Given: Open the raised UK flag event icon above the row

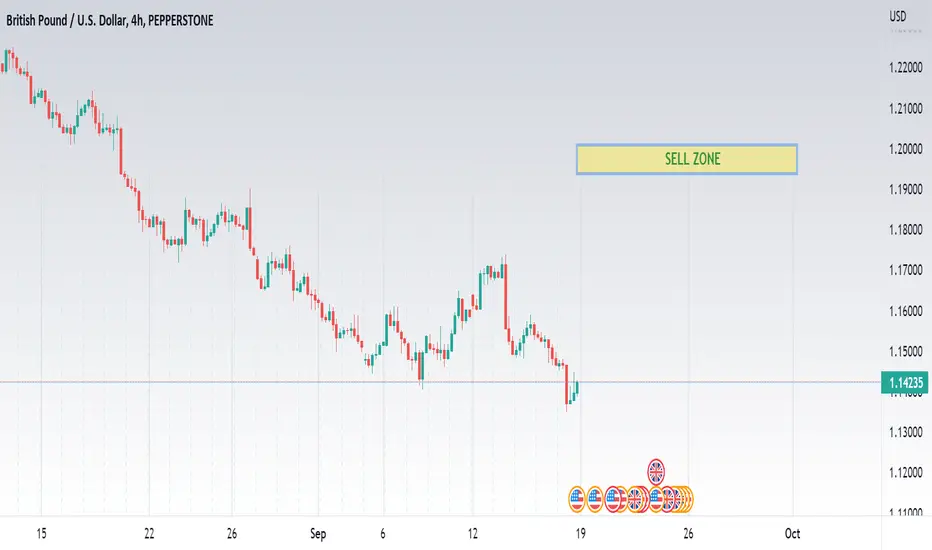Looking at the screenshot, I should coord(656,472).
